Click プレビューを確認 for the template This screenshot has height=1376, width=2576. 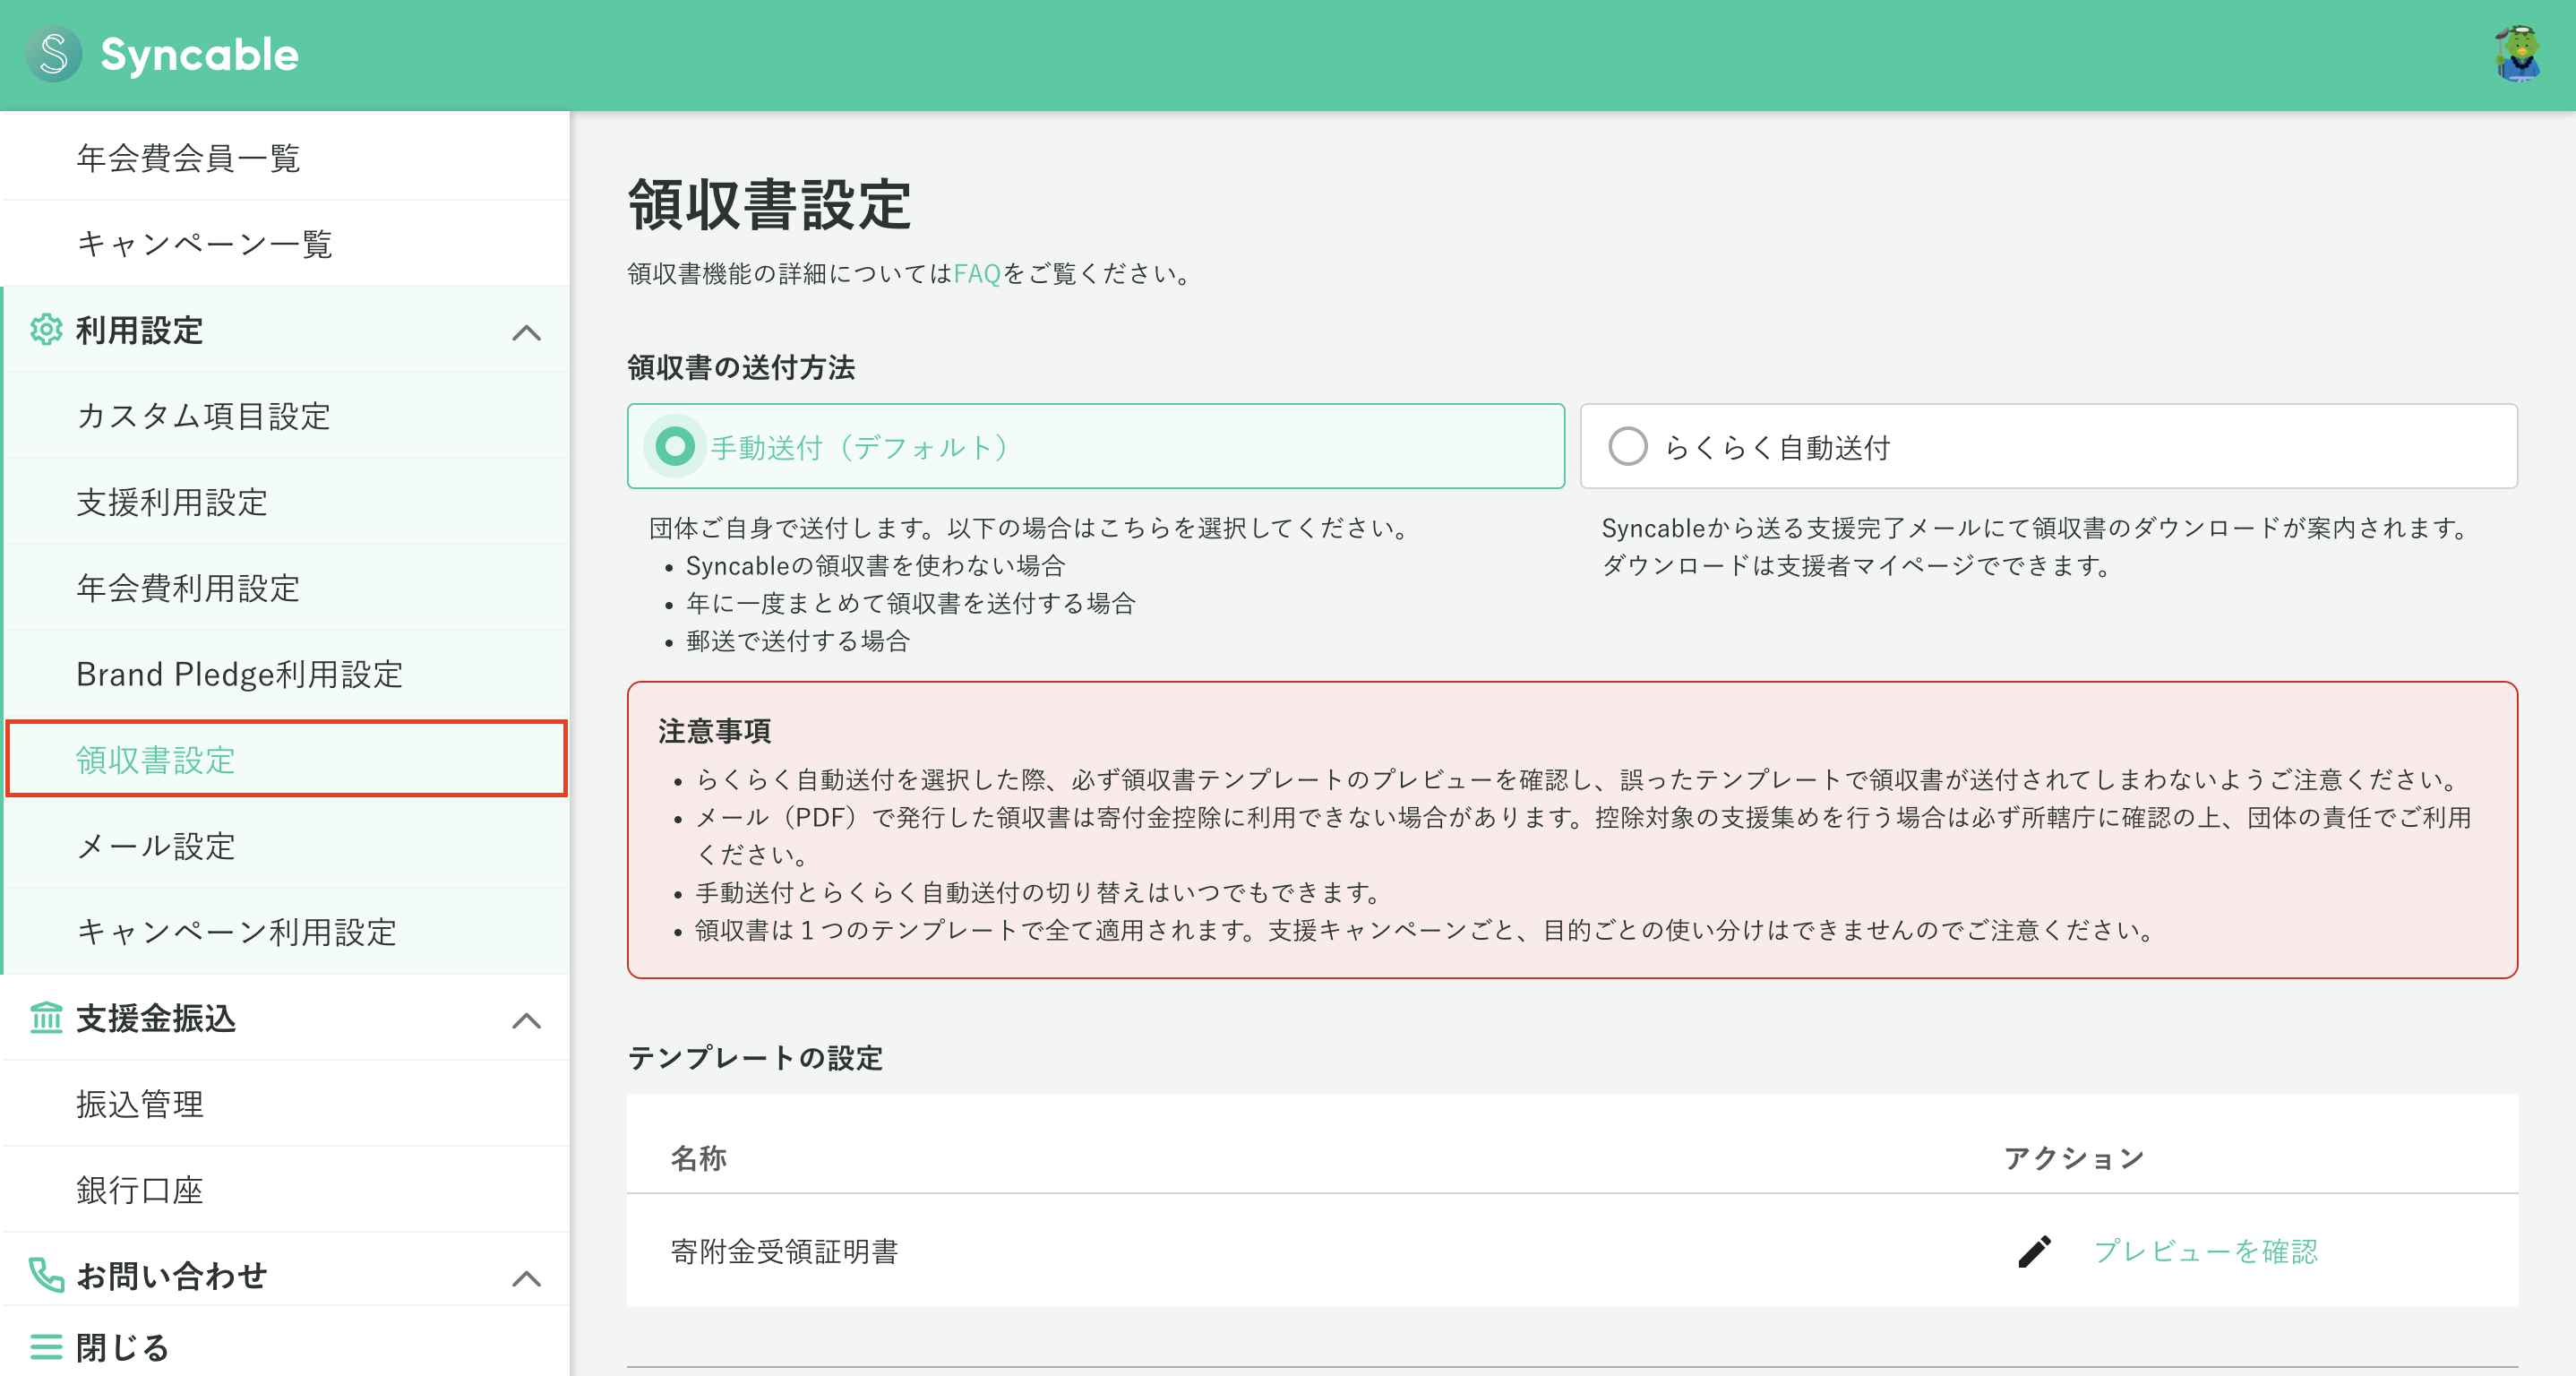2208,1252
